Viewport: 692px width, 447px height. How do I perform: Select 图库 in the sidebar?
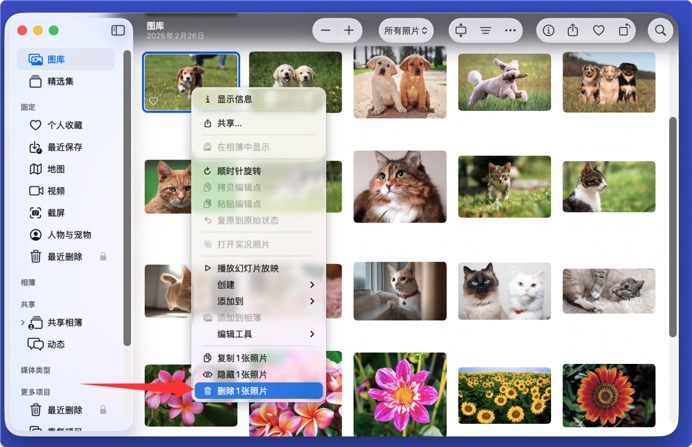66,59
